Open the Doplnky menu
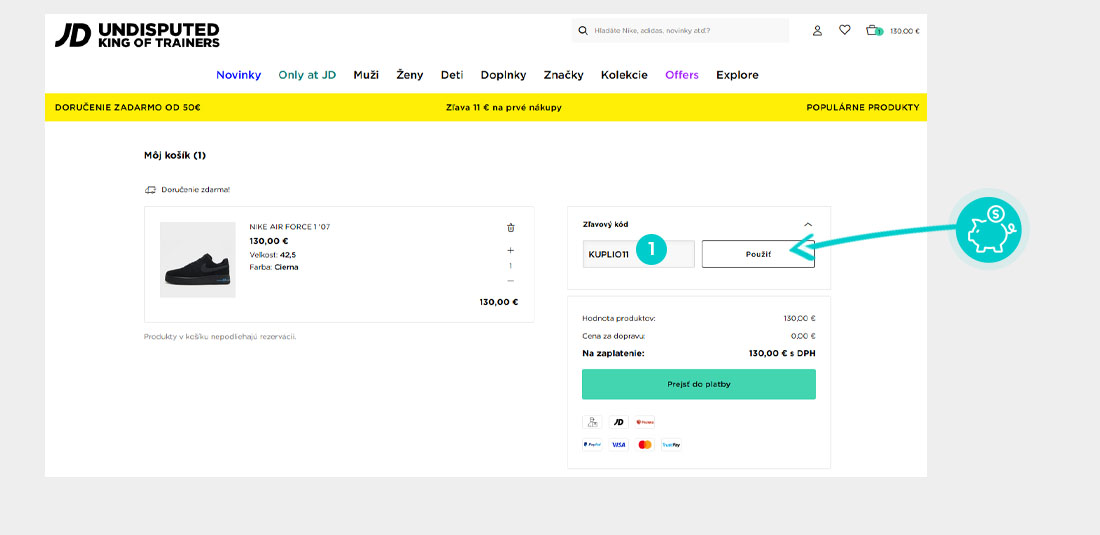 [503, 75]
